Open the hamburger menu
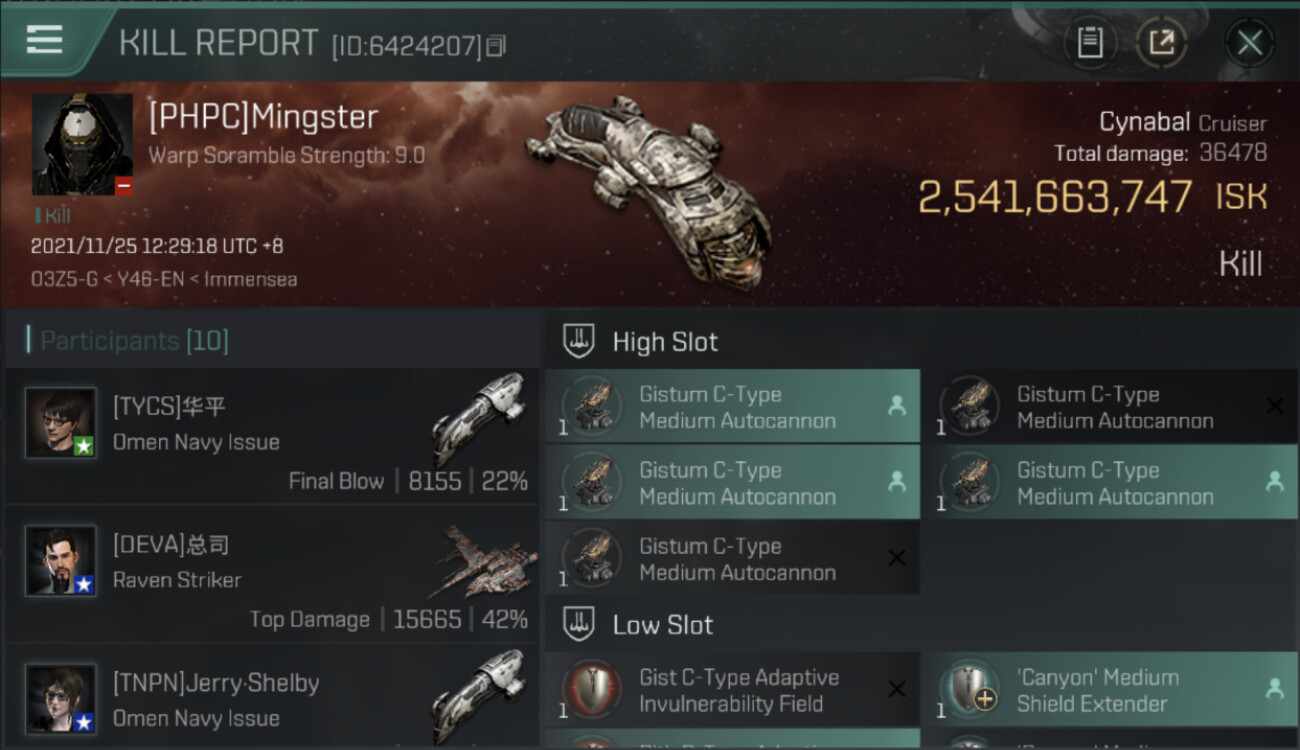Screen dimensions: 1300x750 tap(45, 40)
